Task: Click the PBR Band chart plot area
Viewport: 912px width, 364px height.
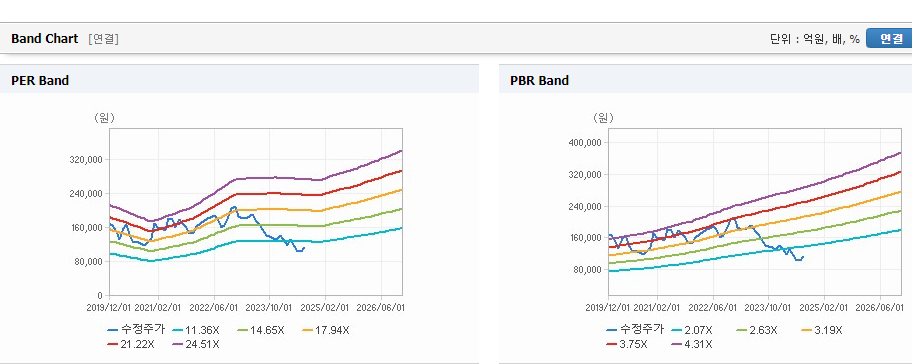Action: [x=755, y=212]
